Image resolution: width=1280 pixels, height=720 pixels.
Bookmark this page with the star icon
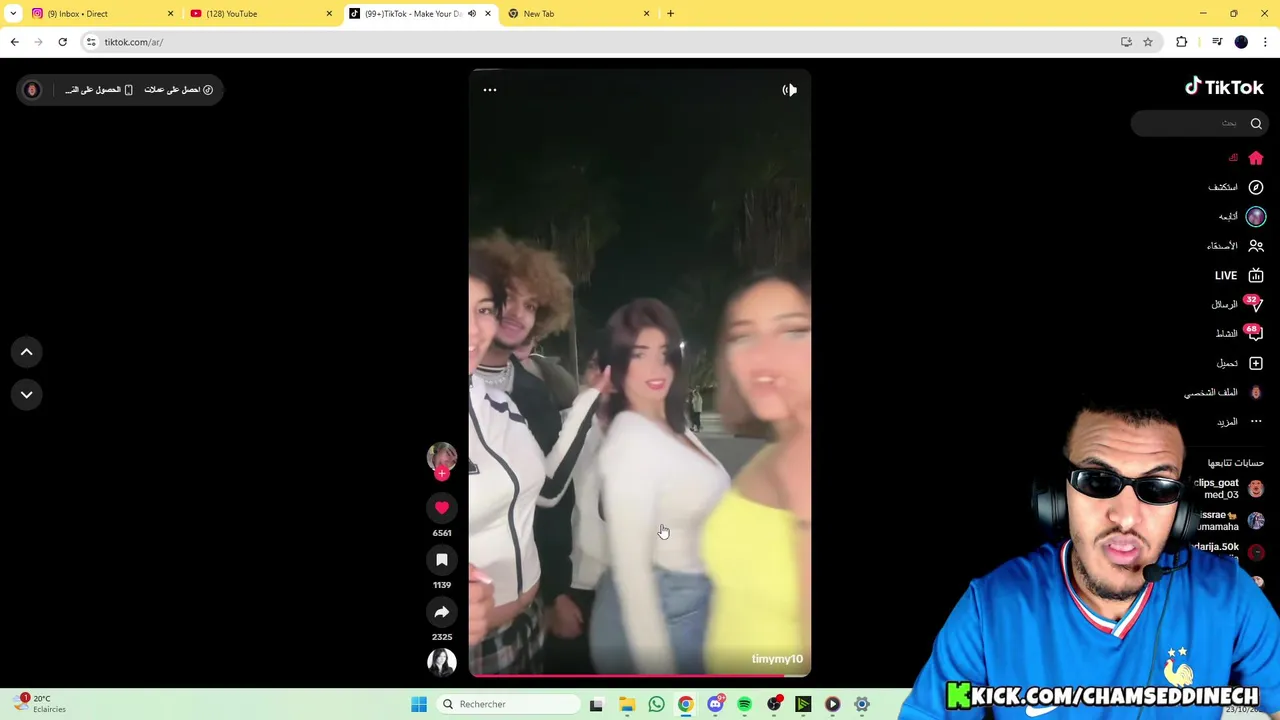tap(1148, 42)
